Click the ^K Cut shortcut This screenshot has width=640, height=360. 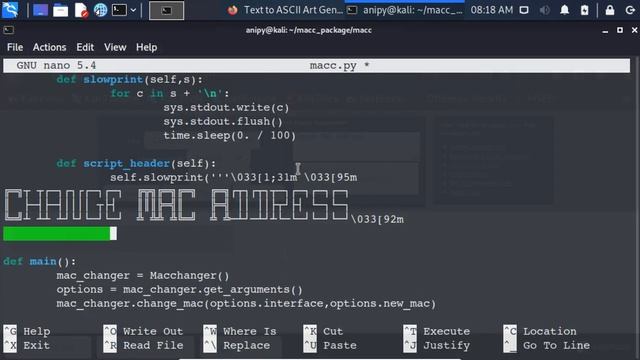pyautogui.click(x=324, y=331)
